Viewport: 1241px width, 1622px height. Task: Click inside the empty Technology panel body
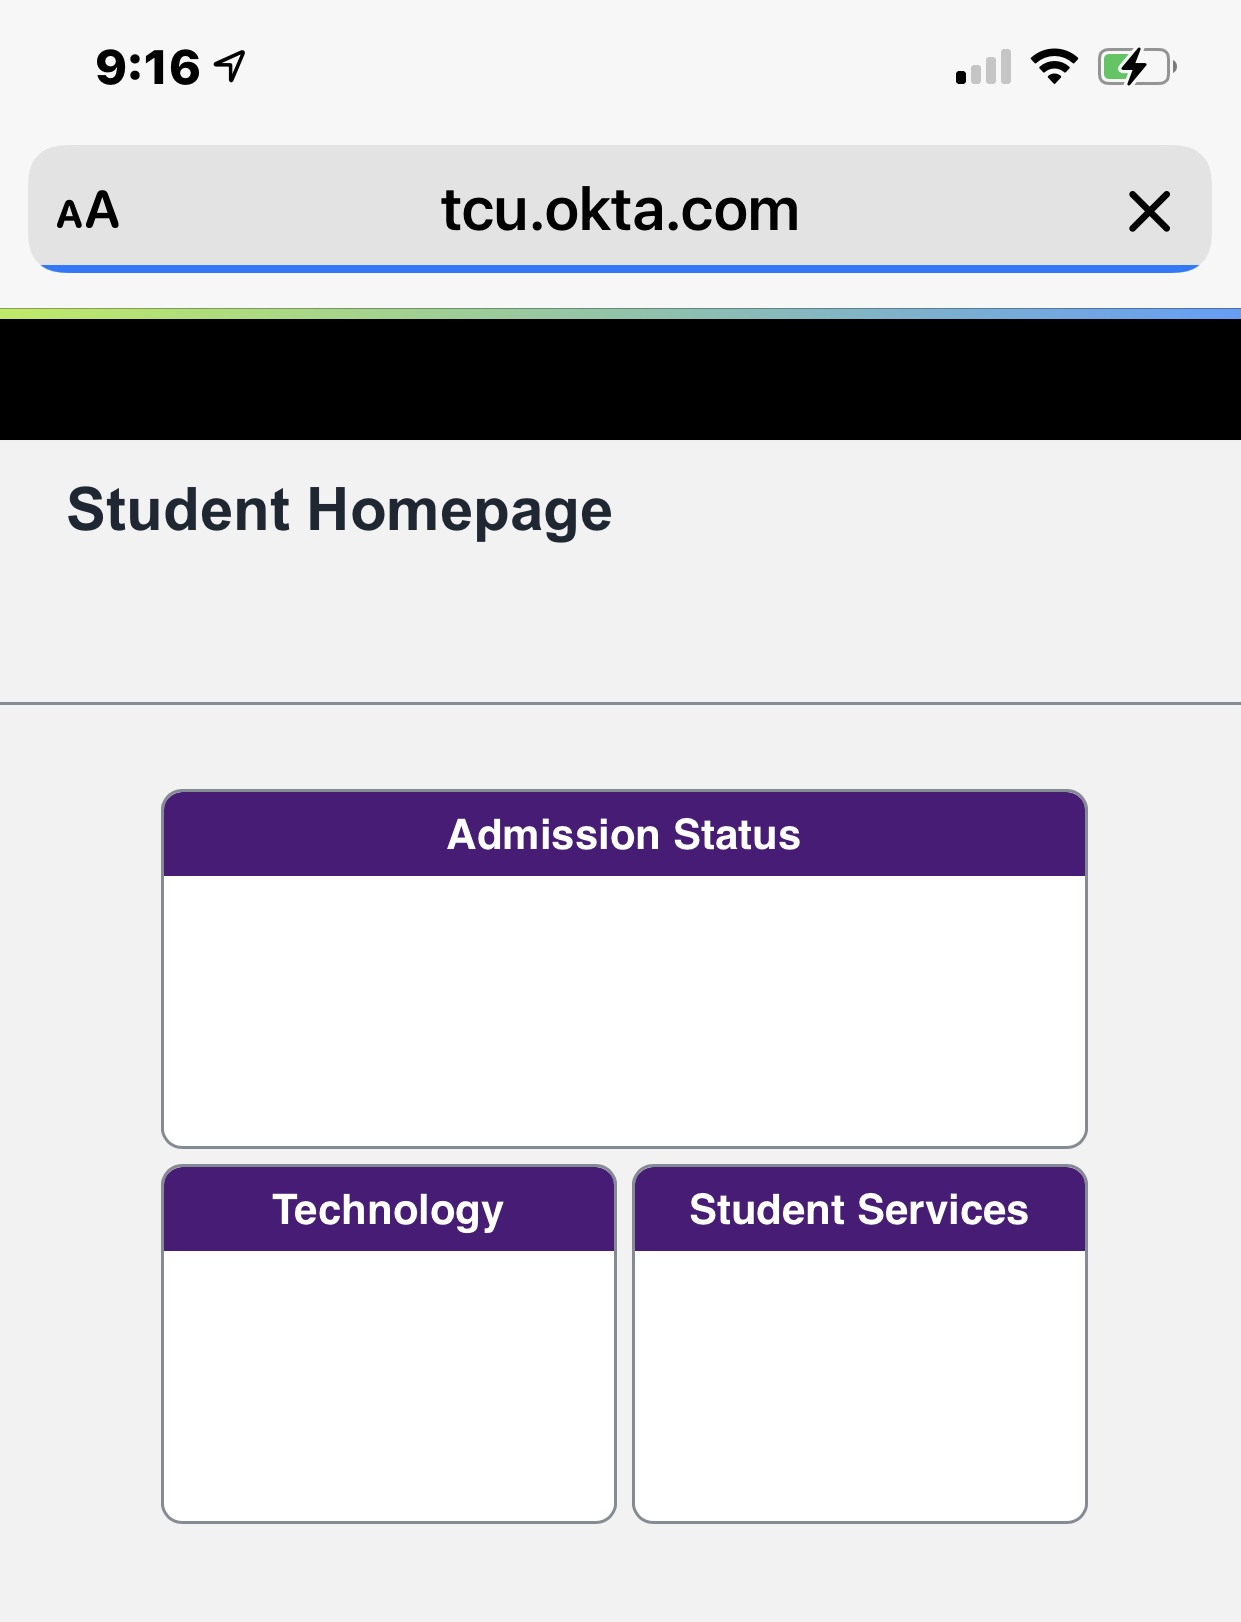pos(389,1385)
